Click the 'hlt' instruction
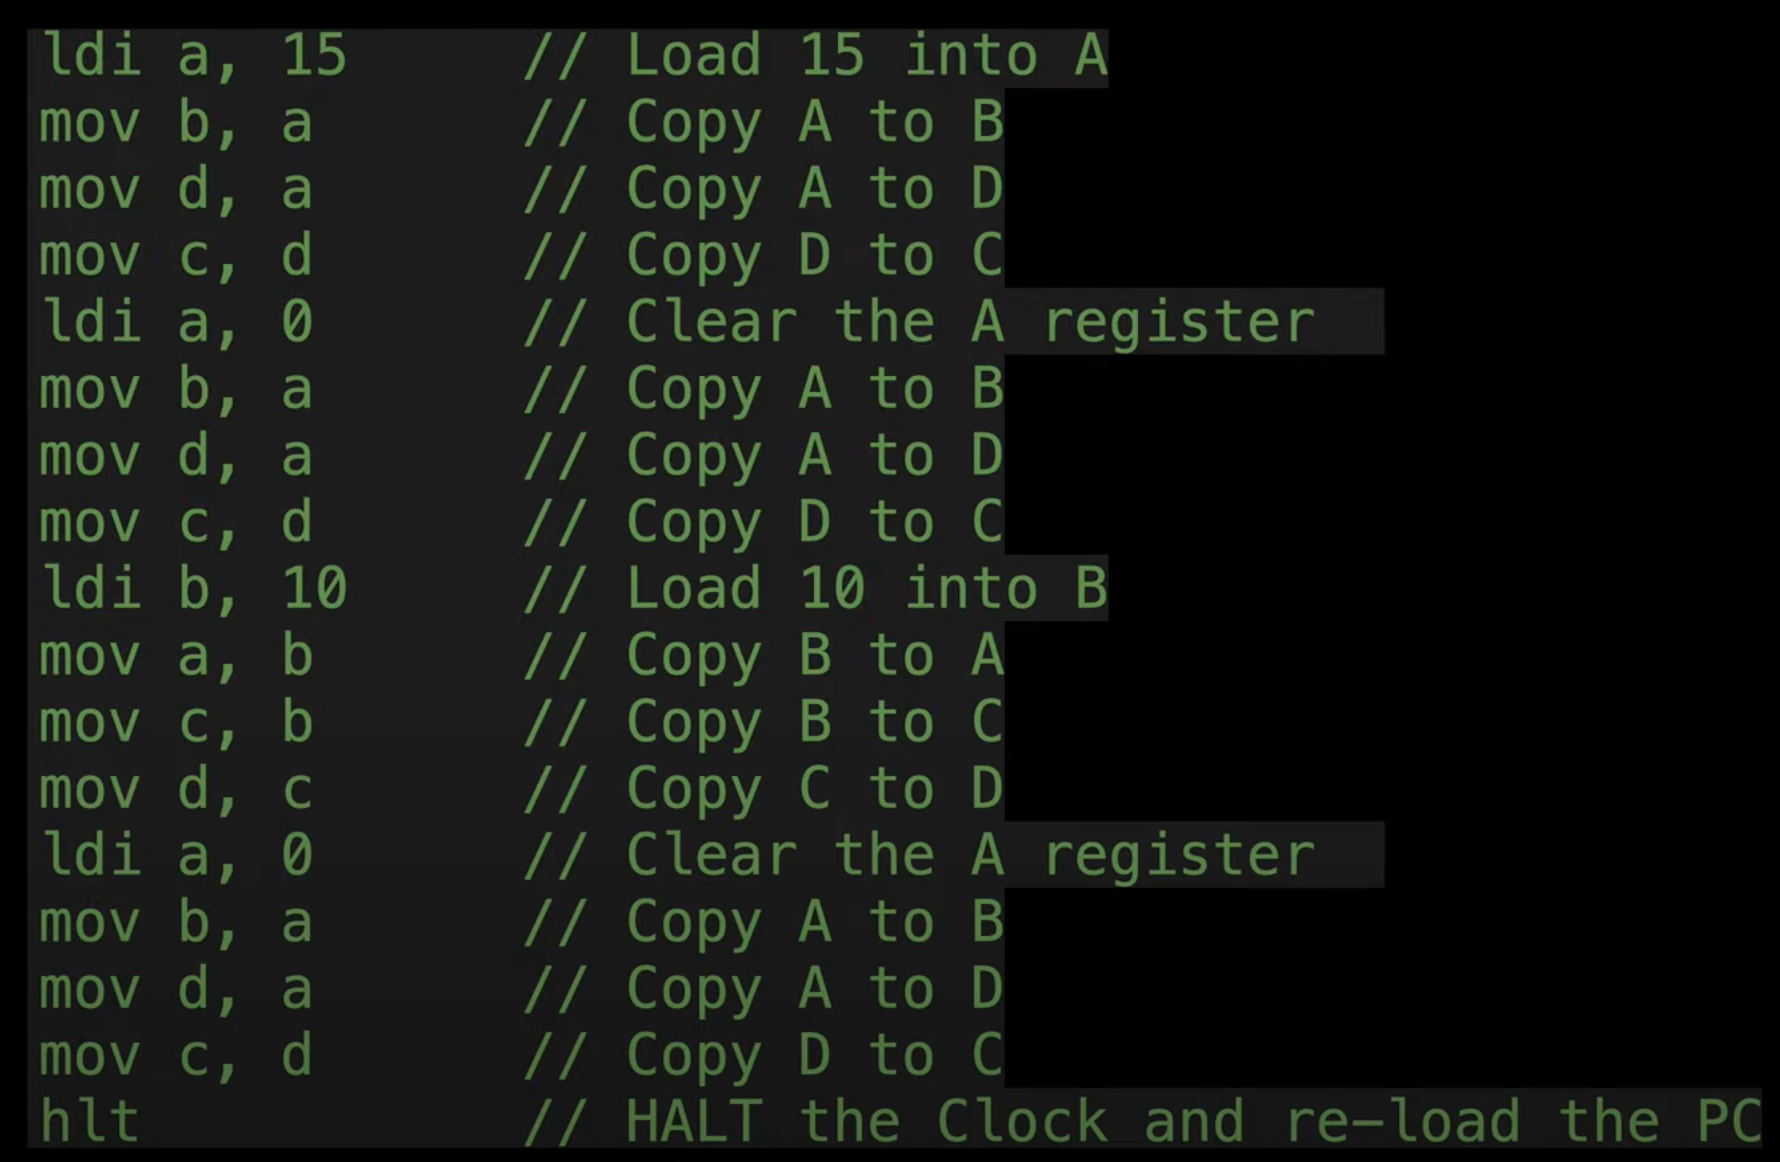 click(x=89, y=1121)
